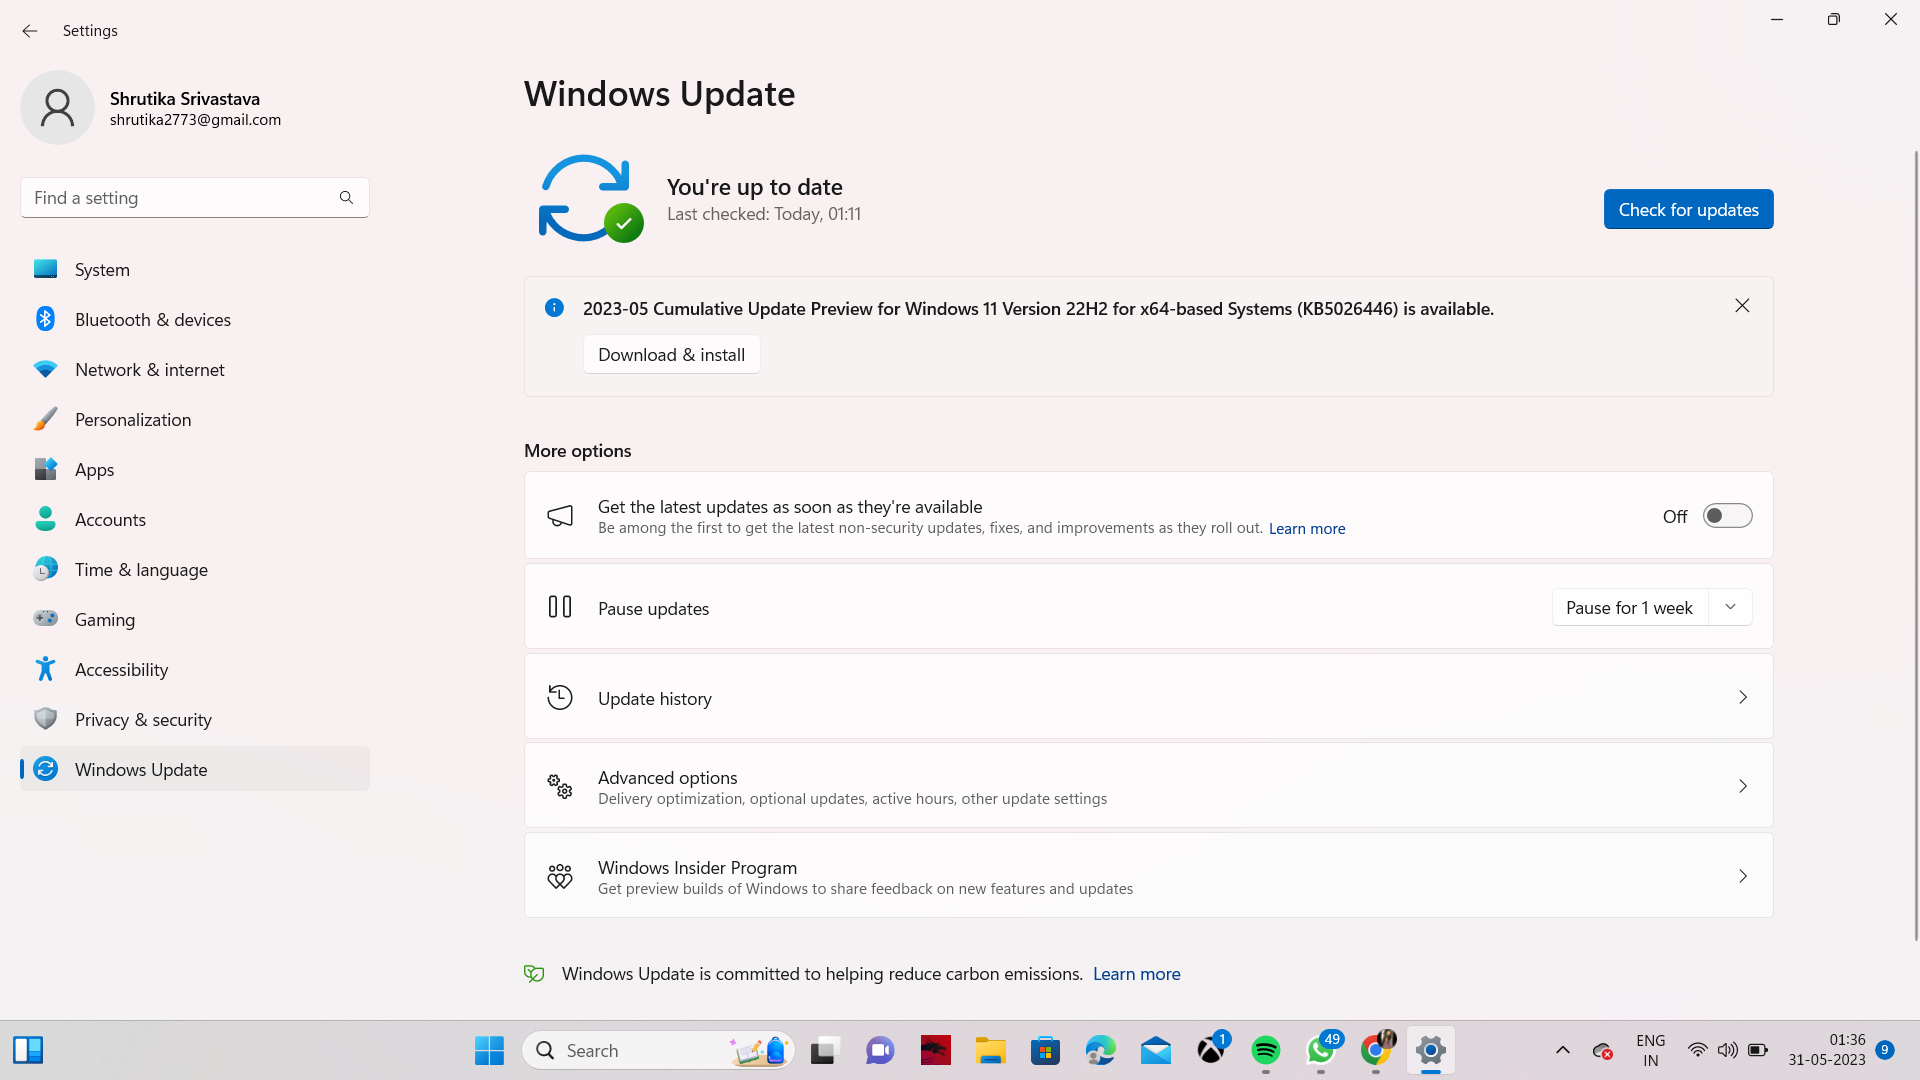Viewport: 1920px width, 1080px height.
Task: Select Gaming in the sidebar
Action: pos(105,619)
